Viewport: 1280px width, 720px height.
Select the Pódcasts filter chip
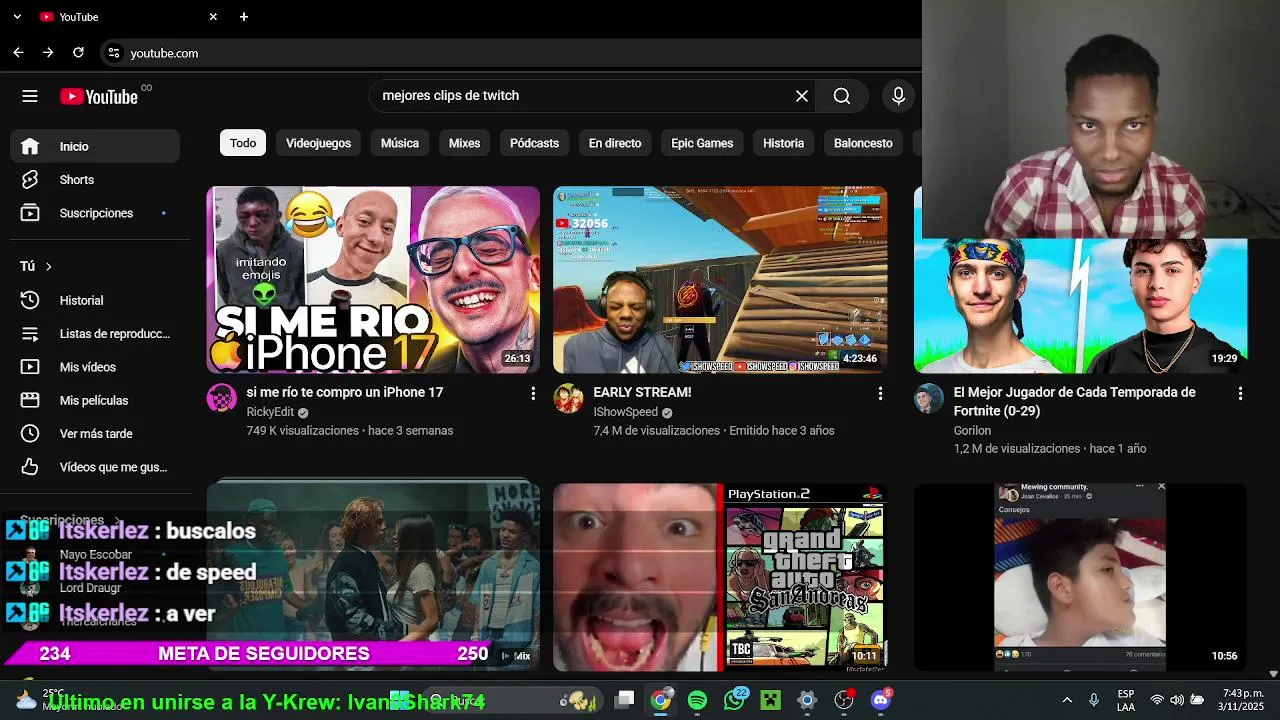[534, 143]
